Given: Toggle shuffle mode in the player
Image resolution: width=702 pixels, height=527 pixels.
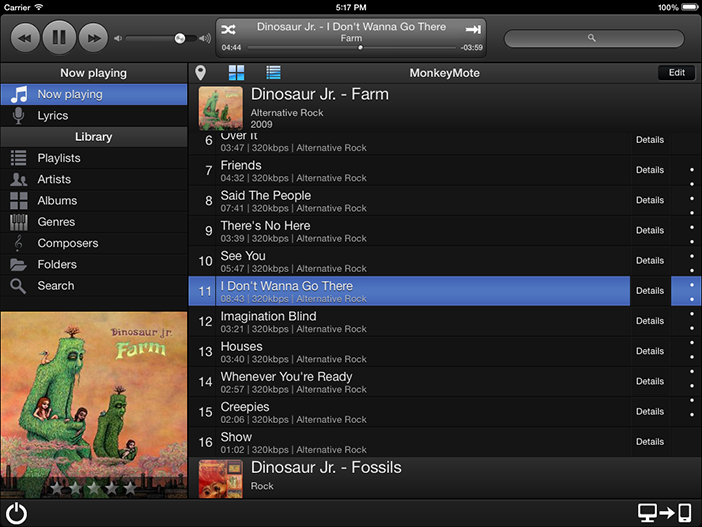Looking at the screenshot, I should tap(229, 30).
